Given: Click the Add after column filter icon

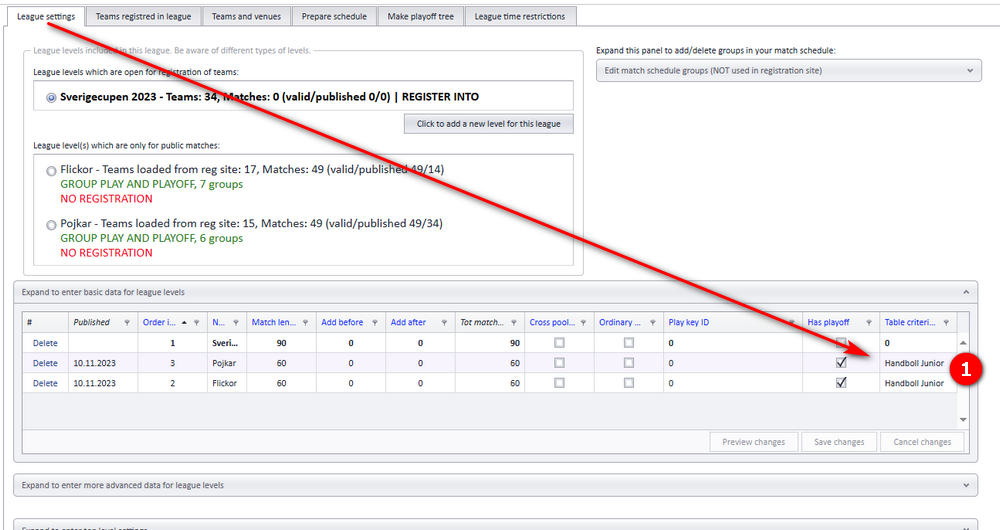Looking at the screenshot, I should point(445,323).
